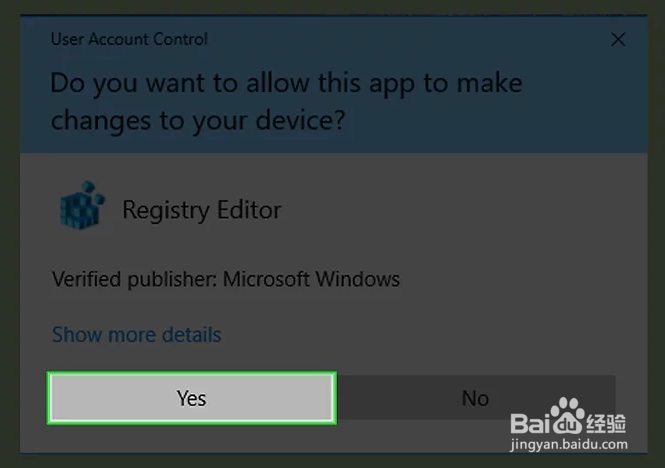Click the User Account Control title text
The width and height of the screenshot is (665, 468).
pos(129,39)
